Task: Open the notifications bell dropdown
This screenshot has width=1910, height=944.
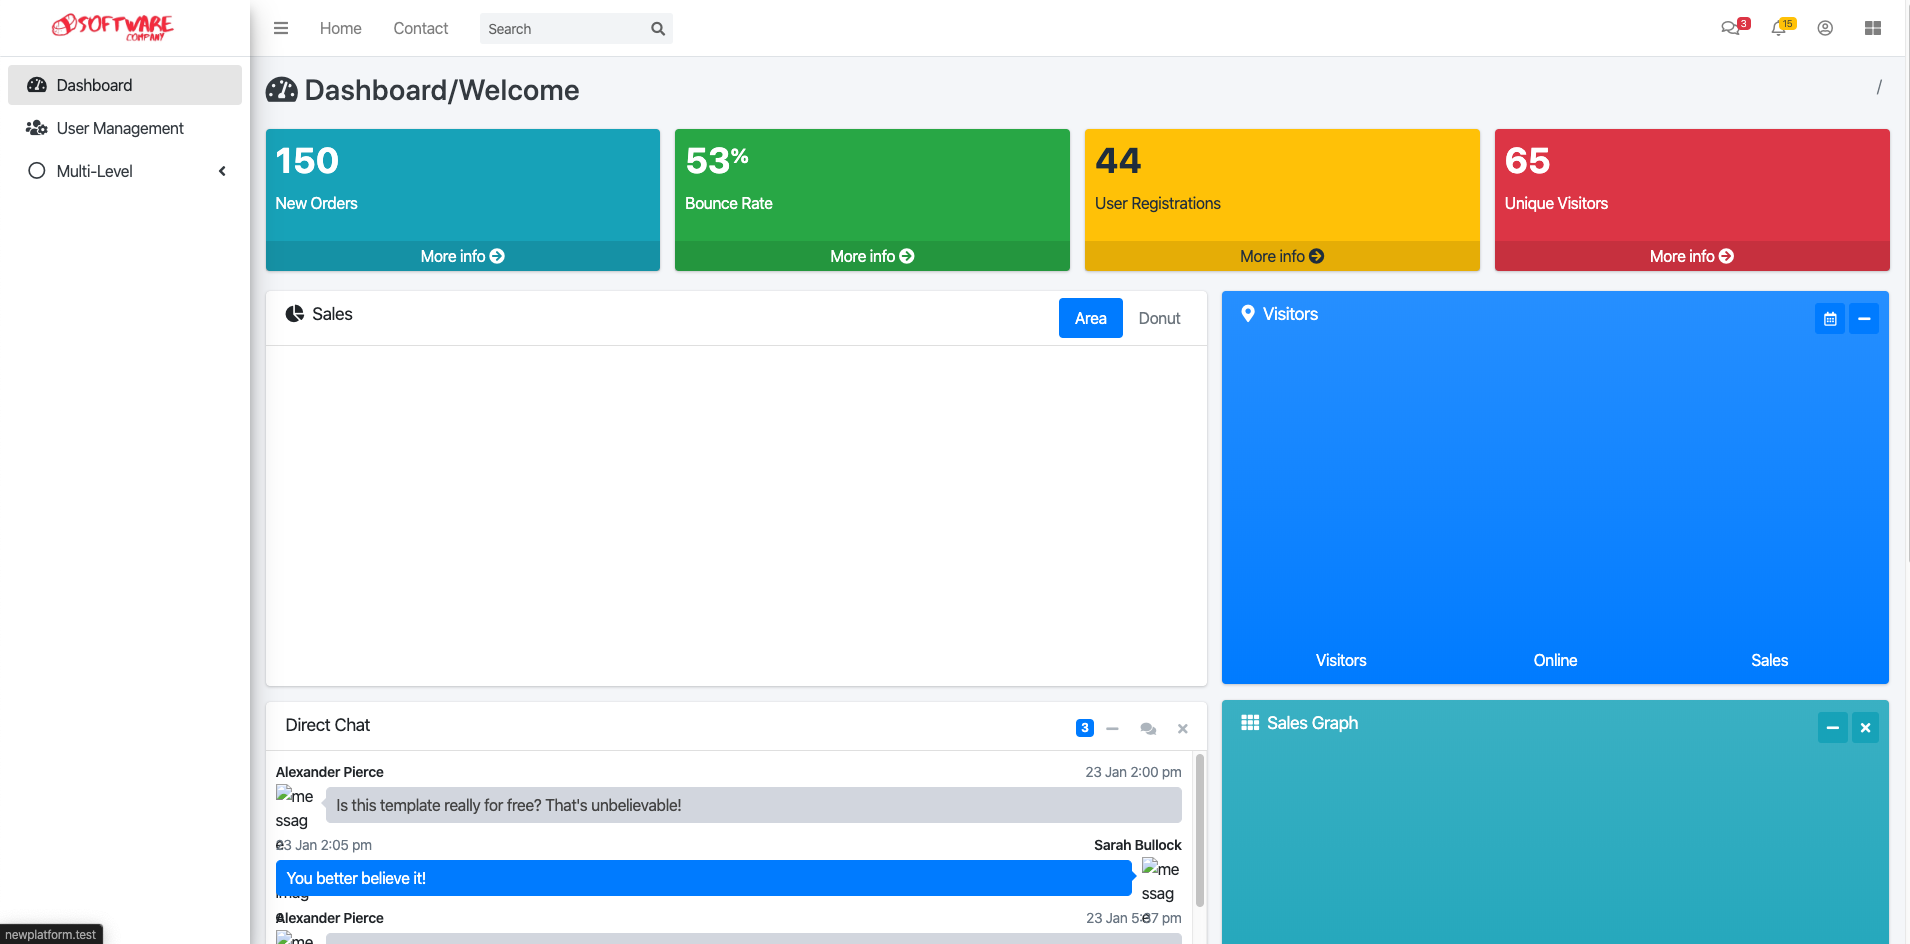Action: (x=1778, y=28)
